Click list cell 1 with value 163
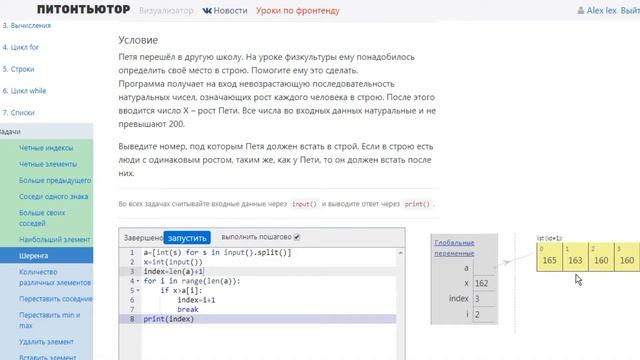Viewport: 640px width, 360px height. [x=576, y=257]
